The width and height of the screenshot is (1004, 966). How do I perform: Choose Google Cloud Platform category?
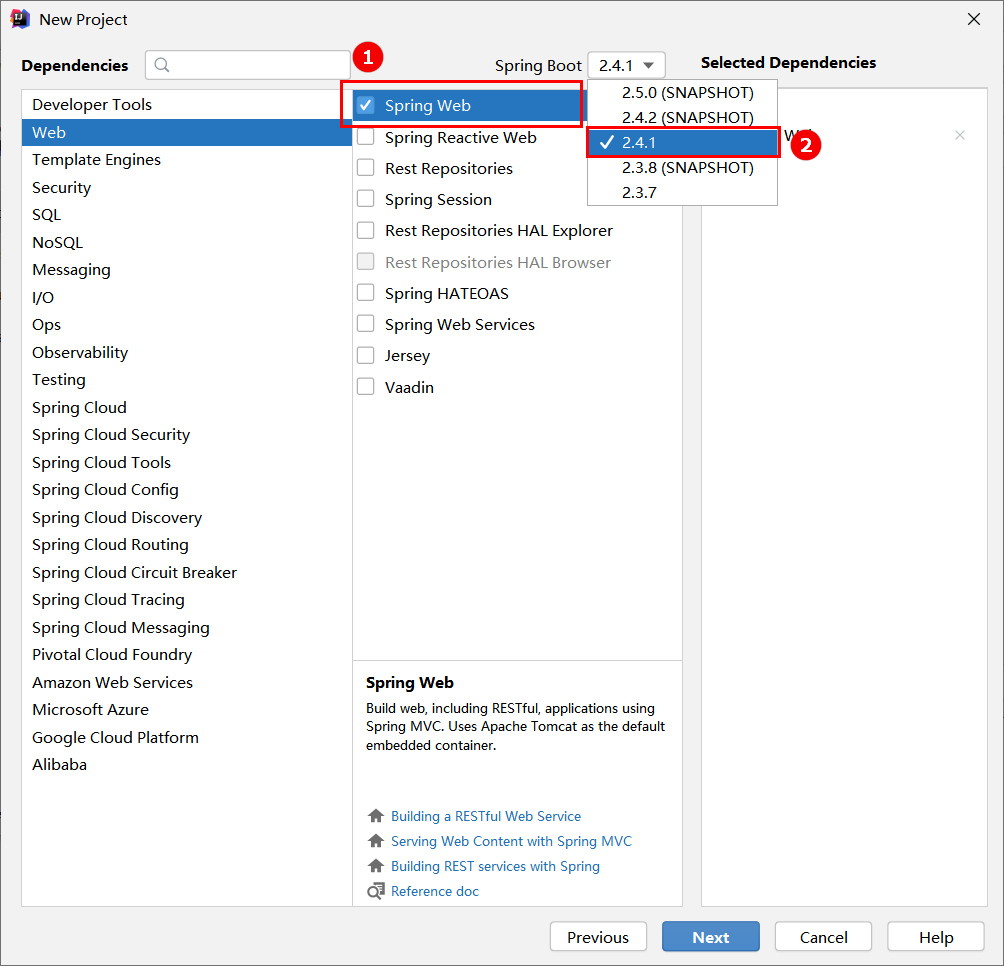(x=186, y=737)
